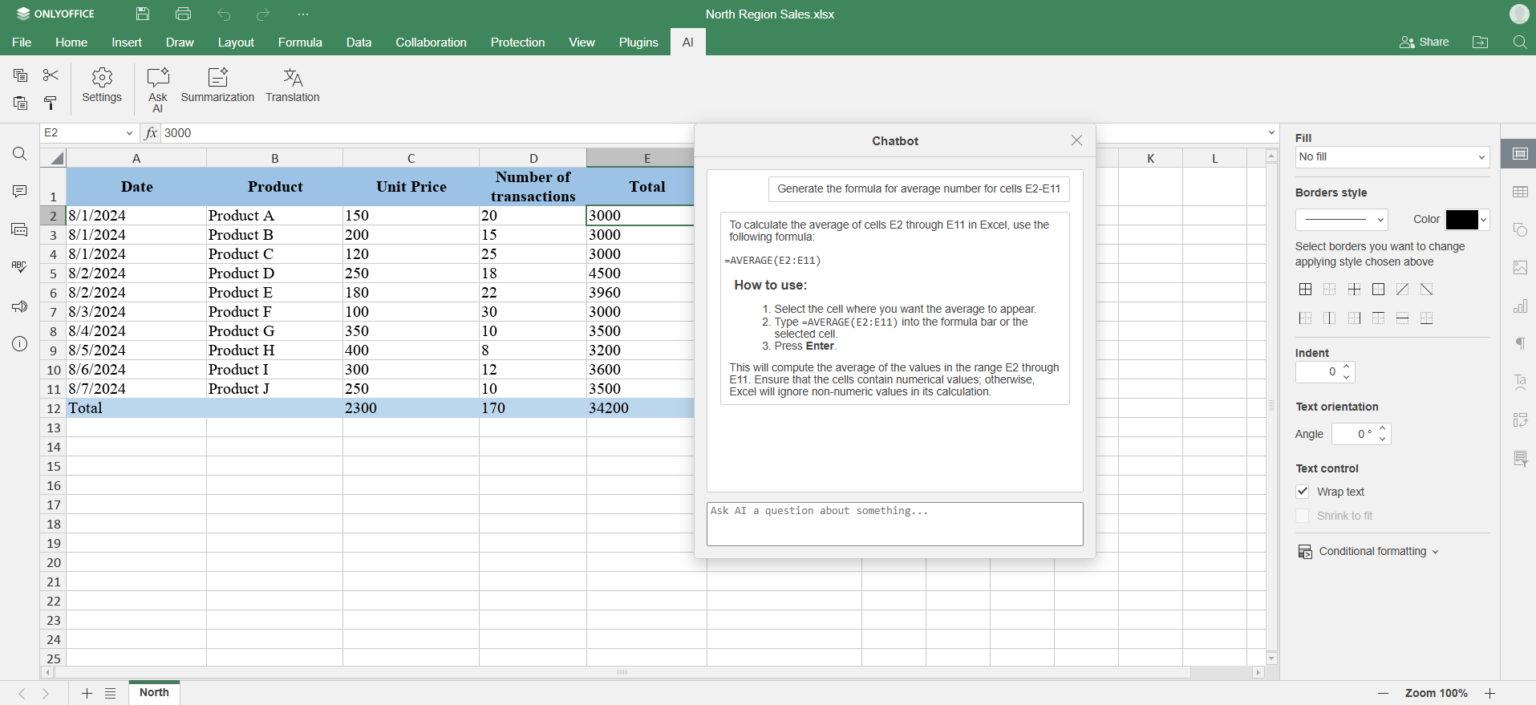Image resolution: width=1536 pixels, height=705 pixels.
Task: Expand Conditional formatting menu
Action: tap(1368, 552)
